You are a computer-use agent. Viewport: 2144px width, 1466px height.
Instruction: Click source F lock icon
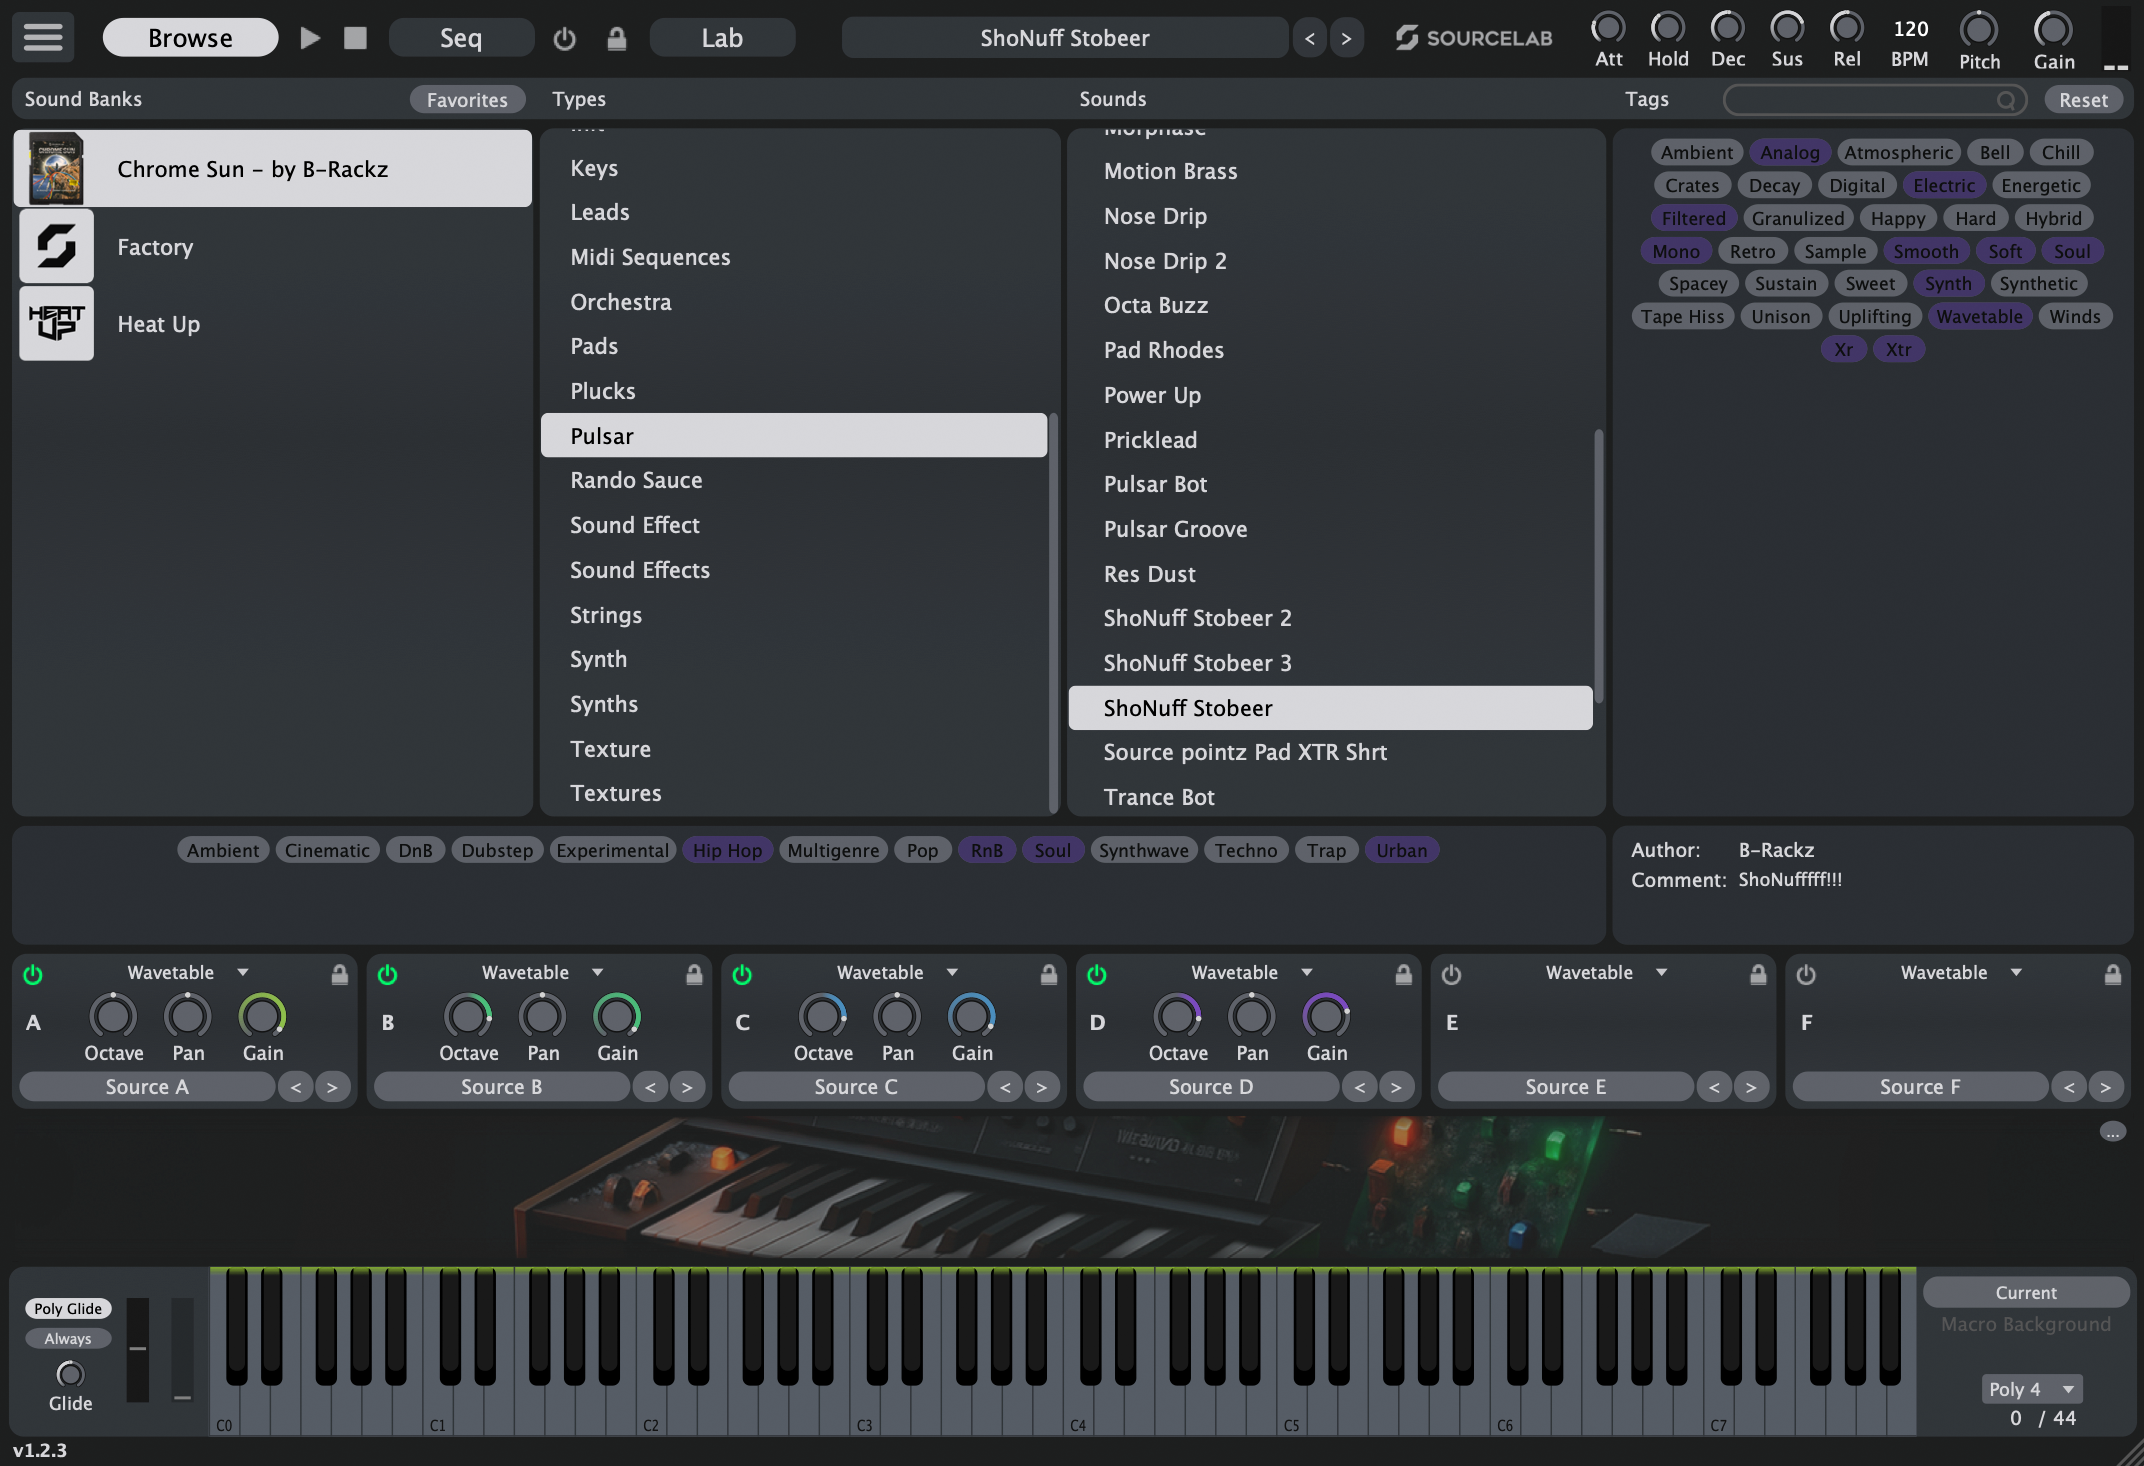[x=2113, y=974]
